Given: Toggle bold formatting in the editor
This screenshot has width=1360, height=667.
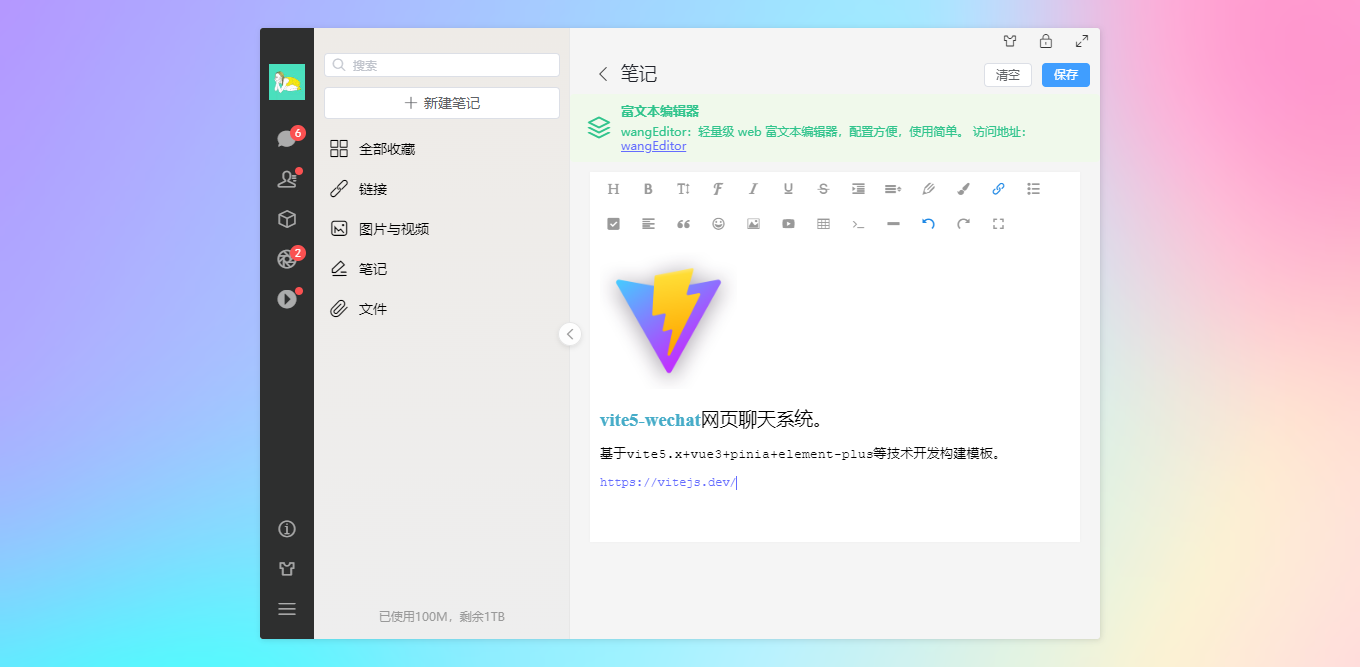Looking at the screenshot, I should (x=648, y=188).
